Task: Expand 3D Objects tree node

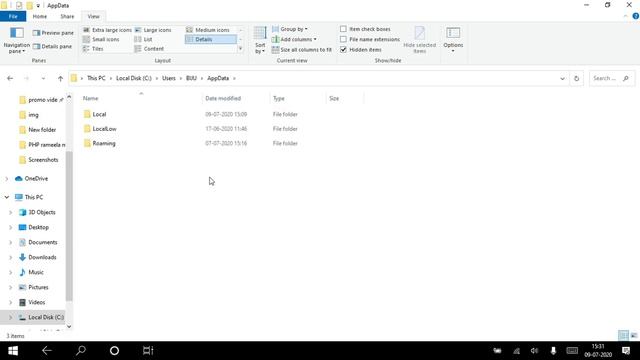Action: tap(11, 212)
